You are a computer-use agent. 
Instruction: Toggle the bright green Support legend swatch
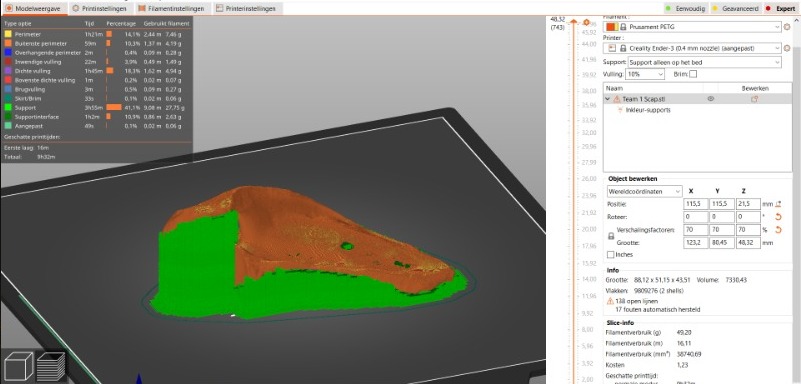[8, 108]
